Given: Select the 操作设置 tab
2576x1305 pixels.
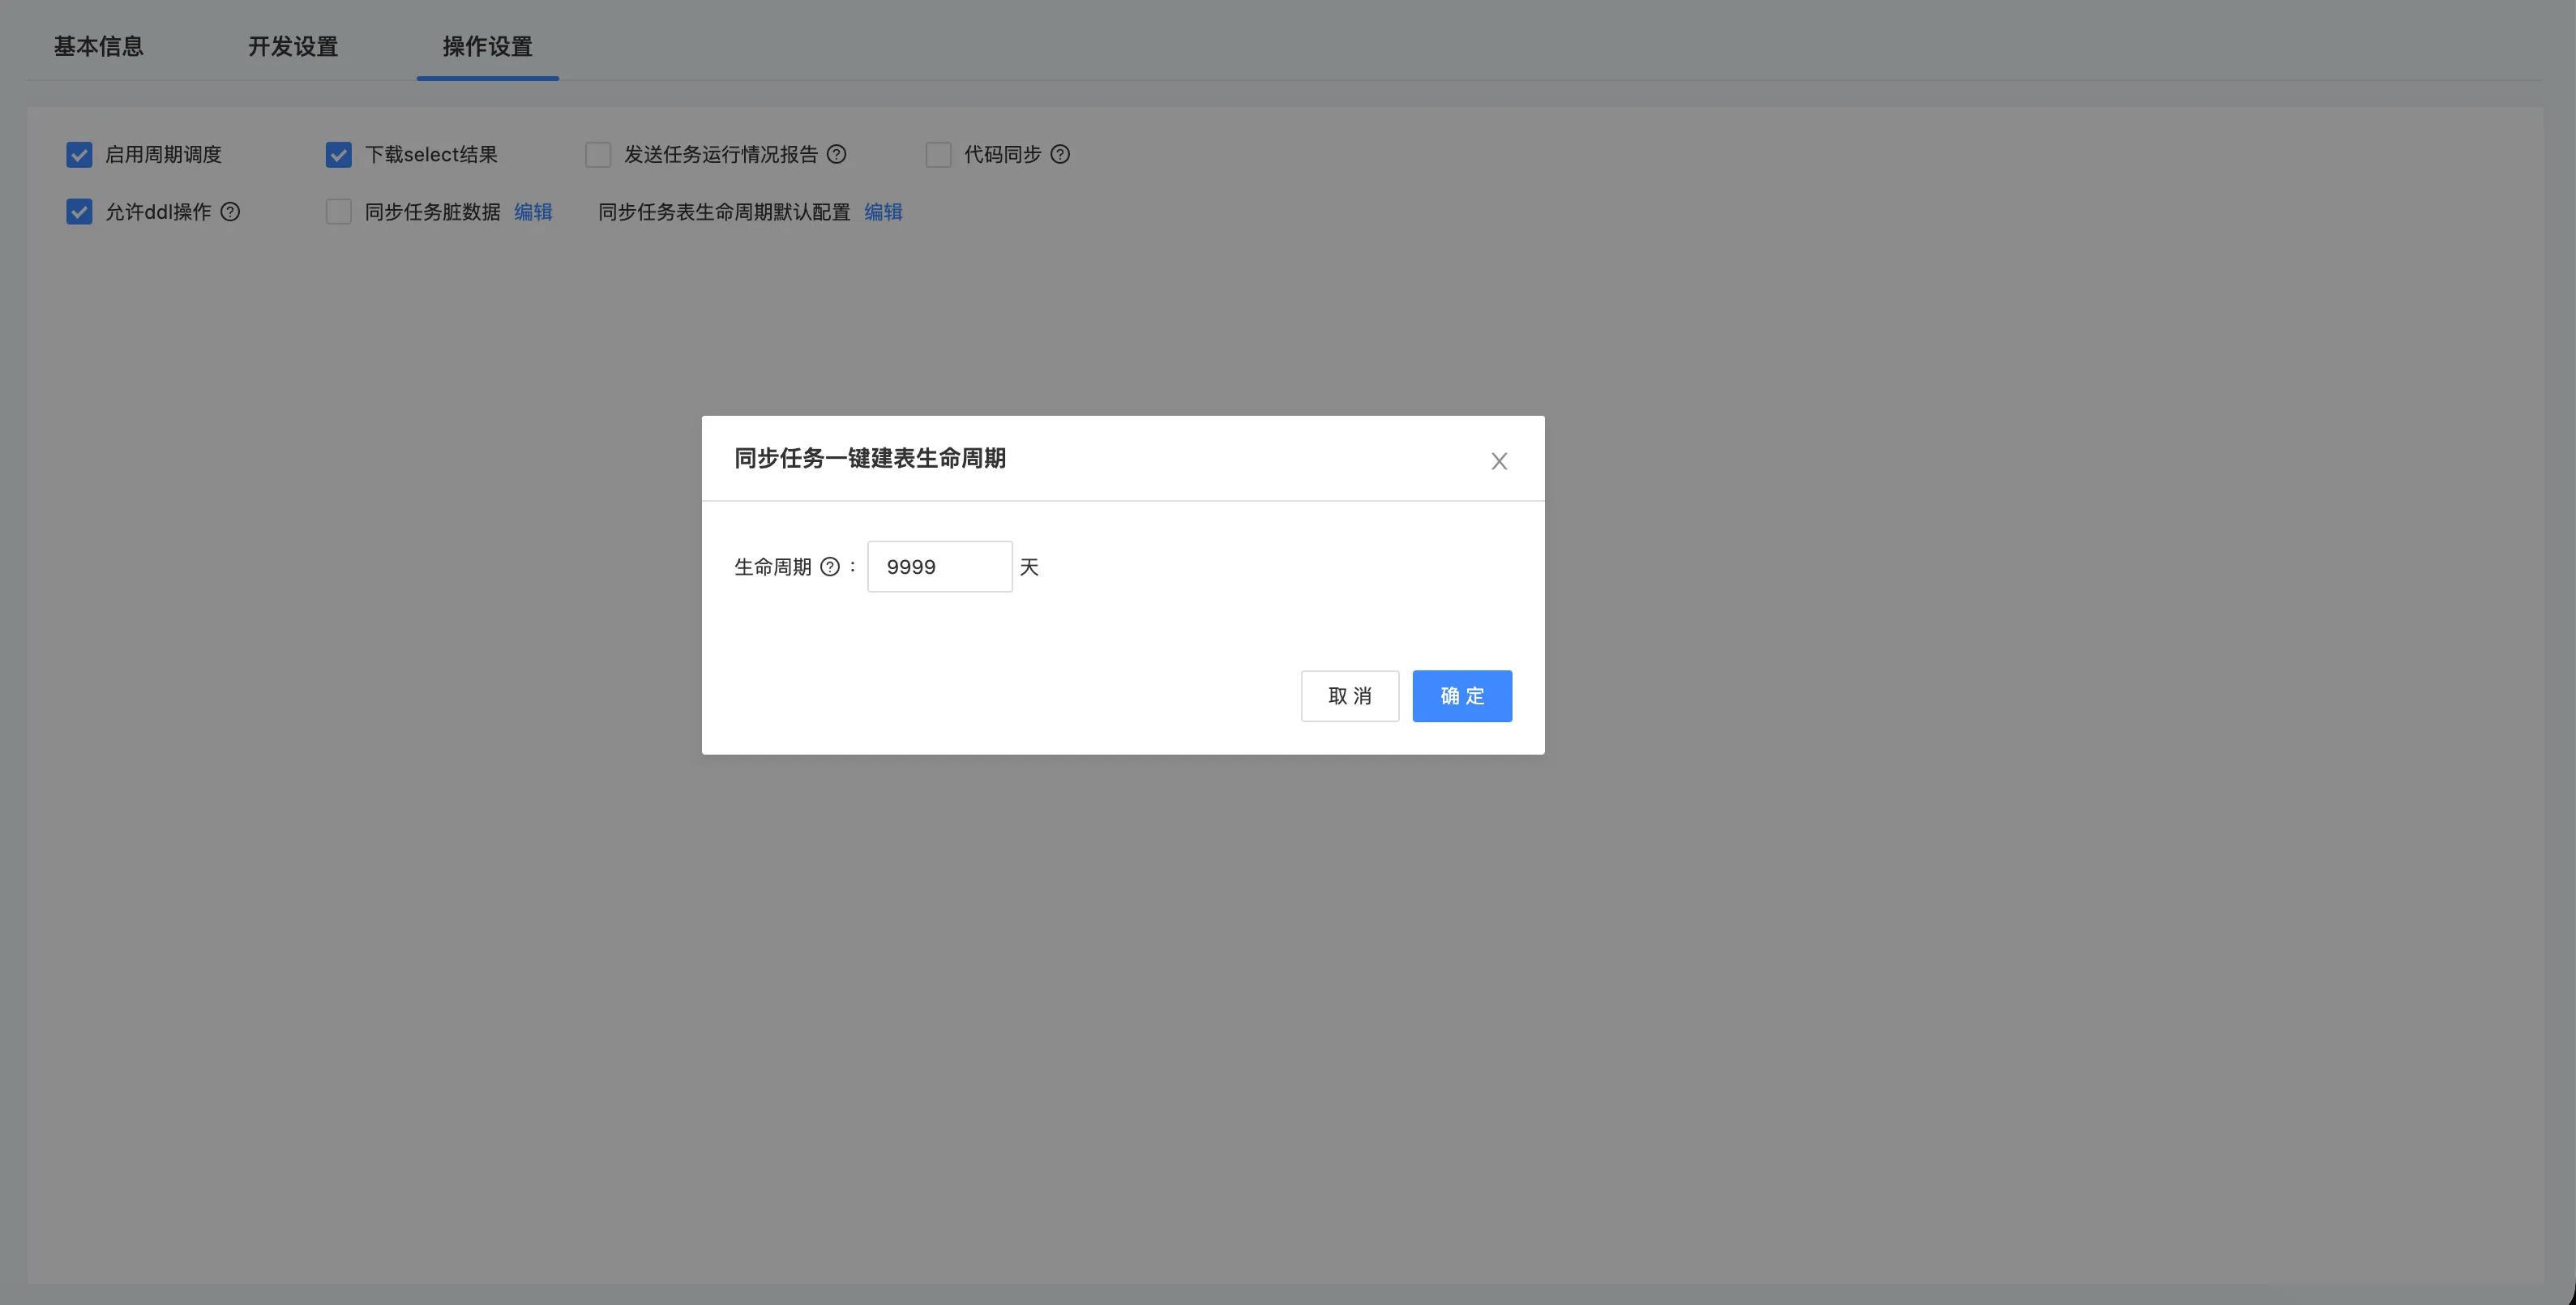Looking at the screenshot, I should [x=487, y=47].
